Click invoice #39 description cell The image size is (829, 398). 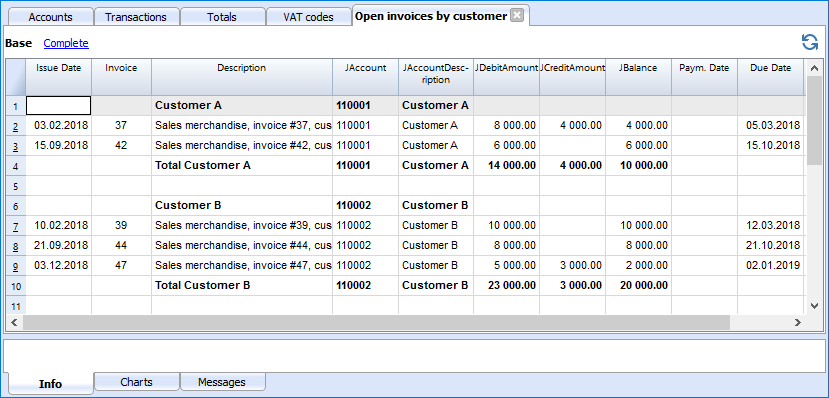coord(242,226)
